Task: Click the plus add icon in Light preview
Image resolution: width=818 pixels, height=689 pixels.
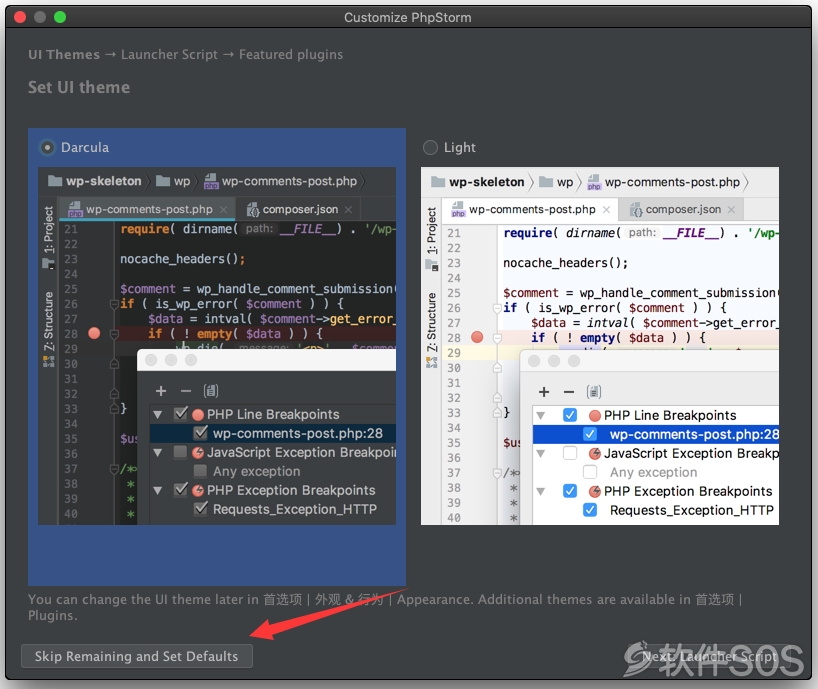Action: pos(544,392)
